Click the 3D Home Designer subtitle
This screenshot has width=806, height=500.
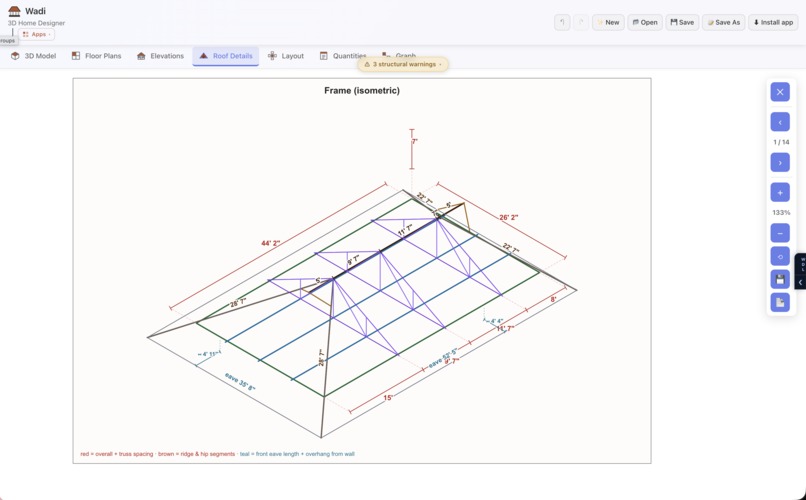tap(36, 23)
